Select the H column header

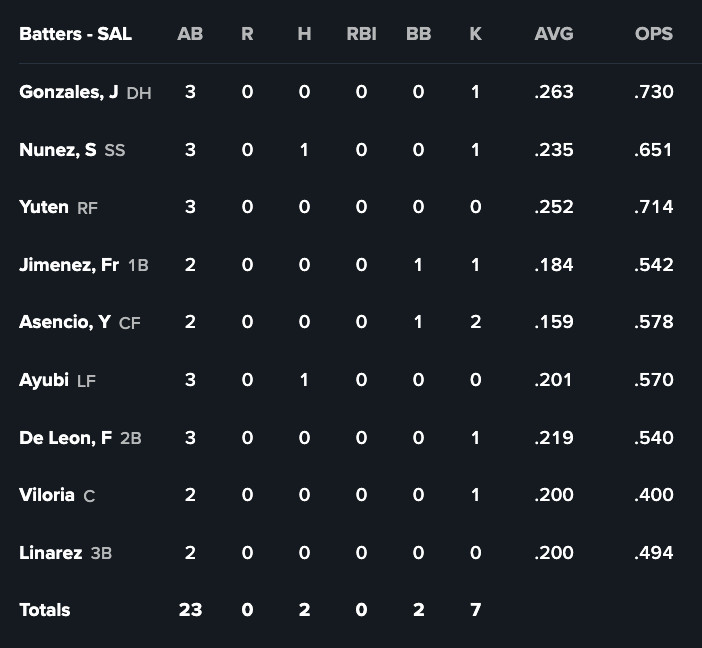(304, 34)
